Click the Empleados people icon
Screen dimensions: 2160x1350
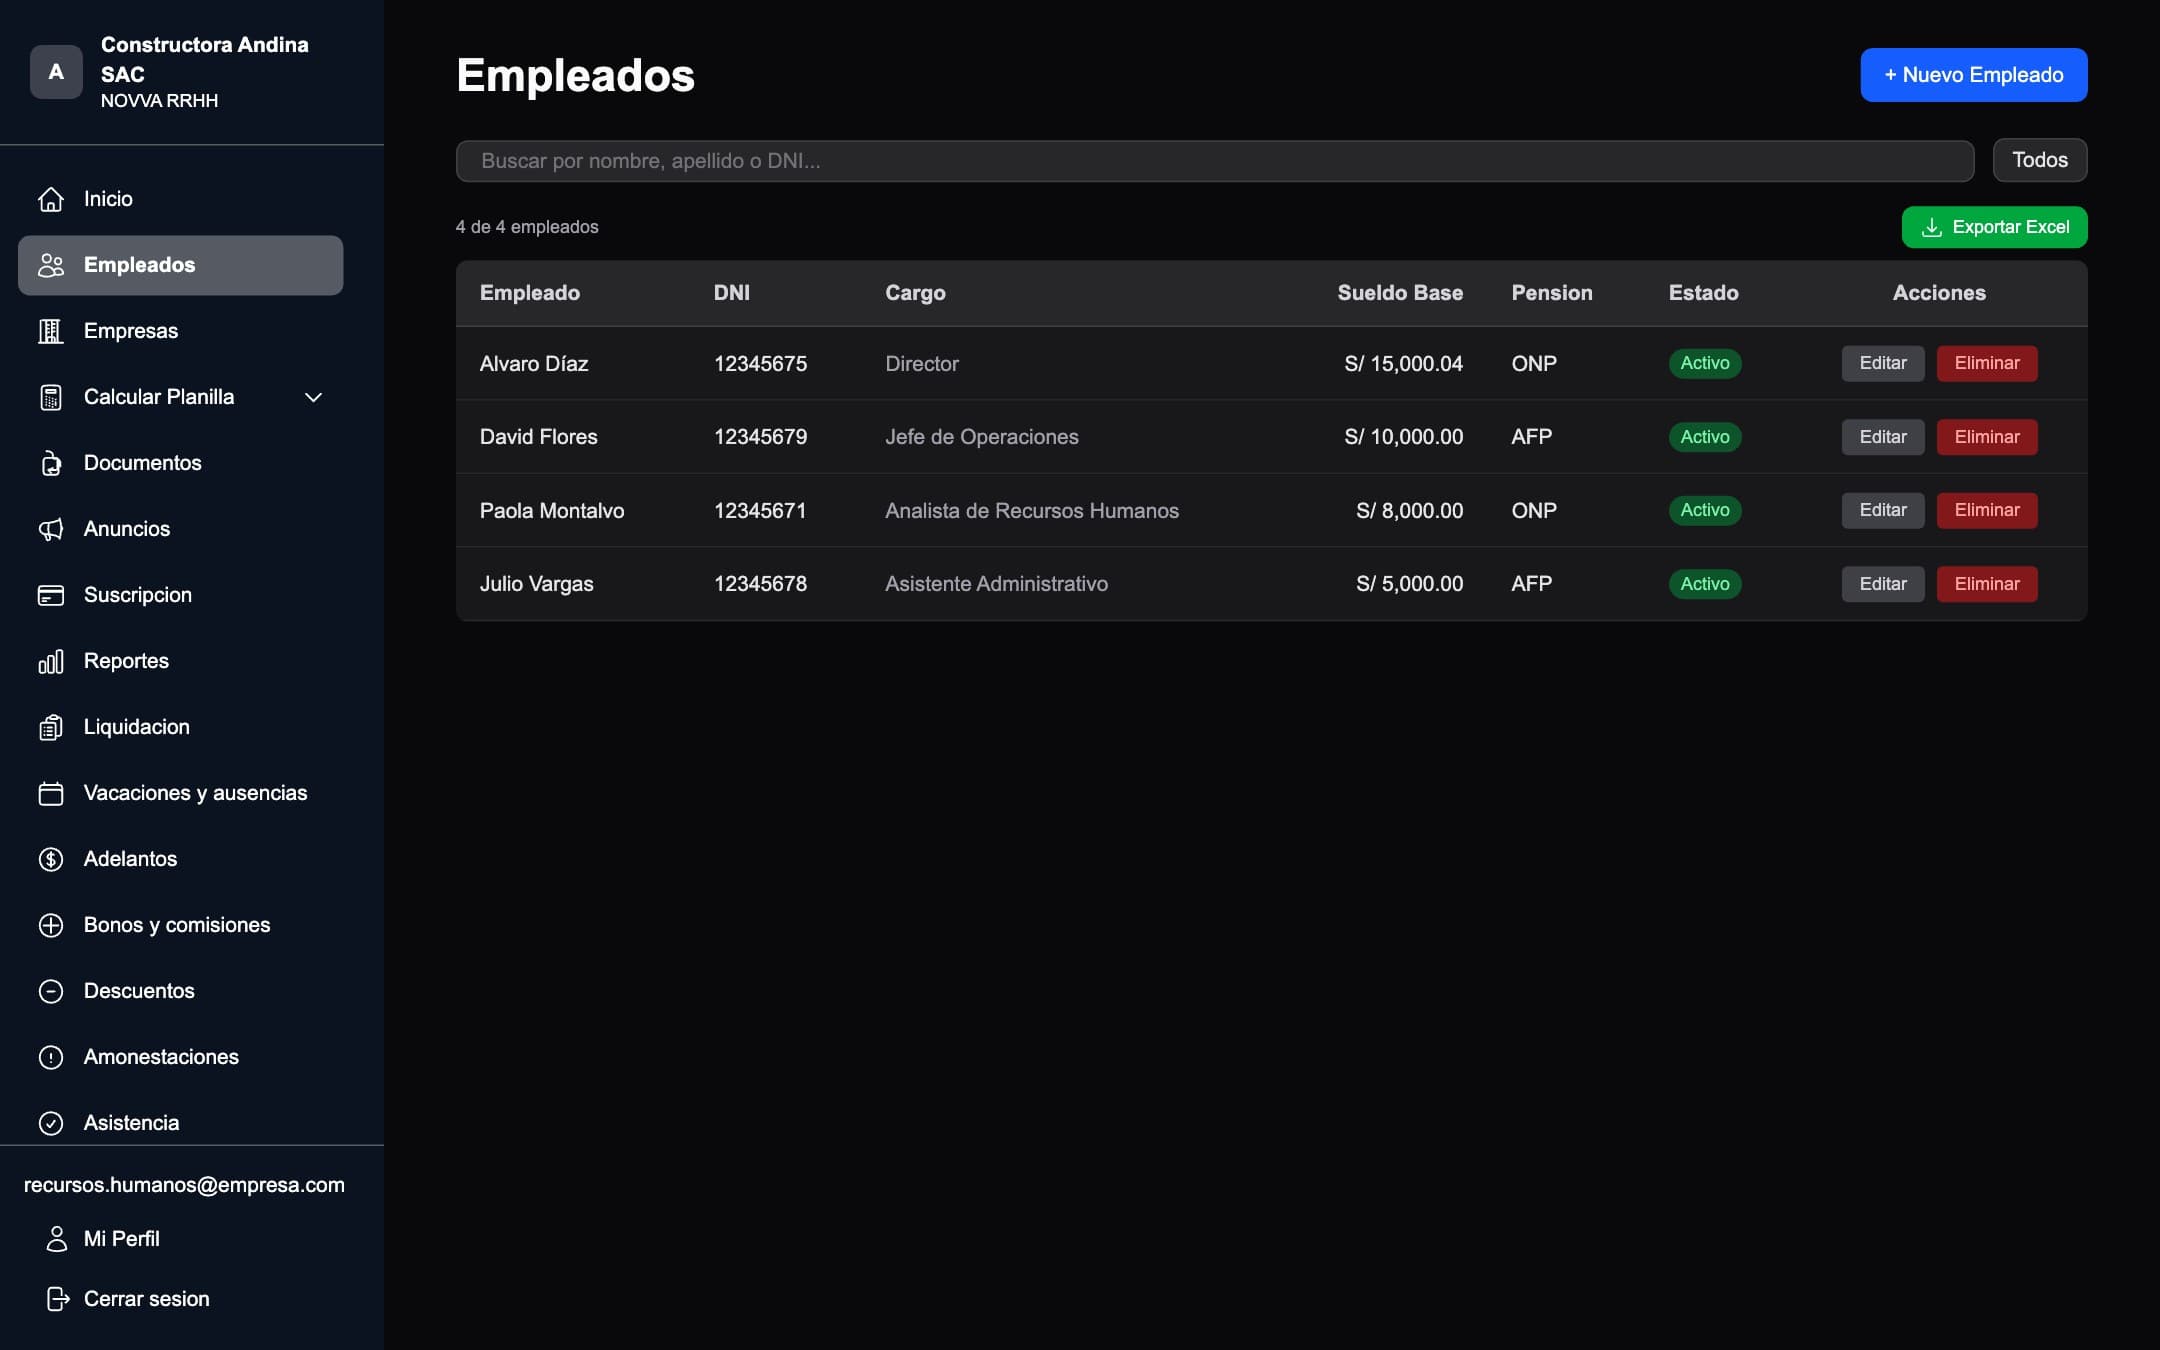[x=51, y=265]
